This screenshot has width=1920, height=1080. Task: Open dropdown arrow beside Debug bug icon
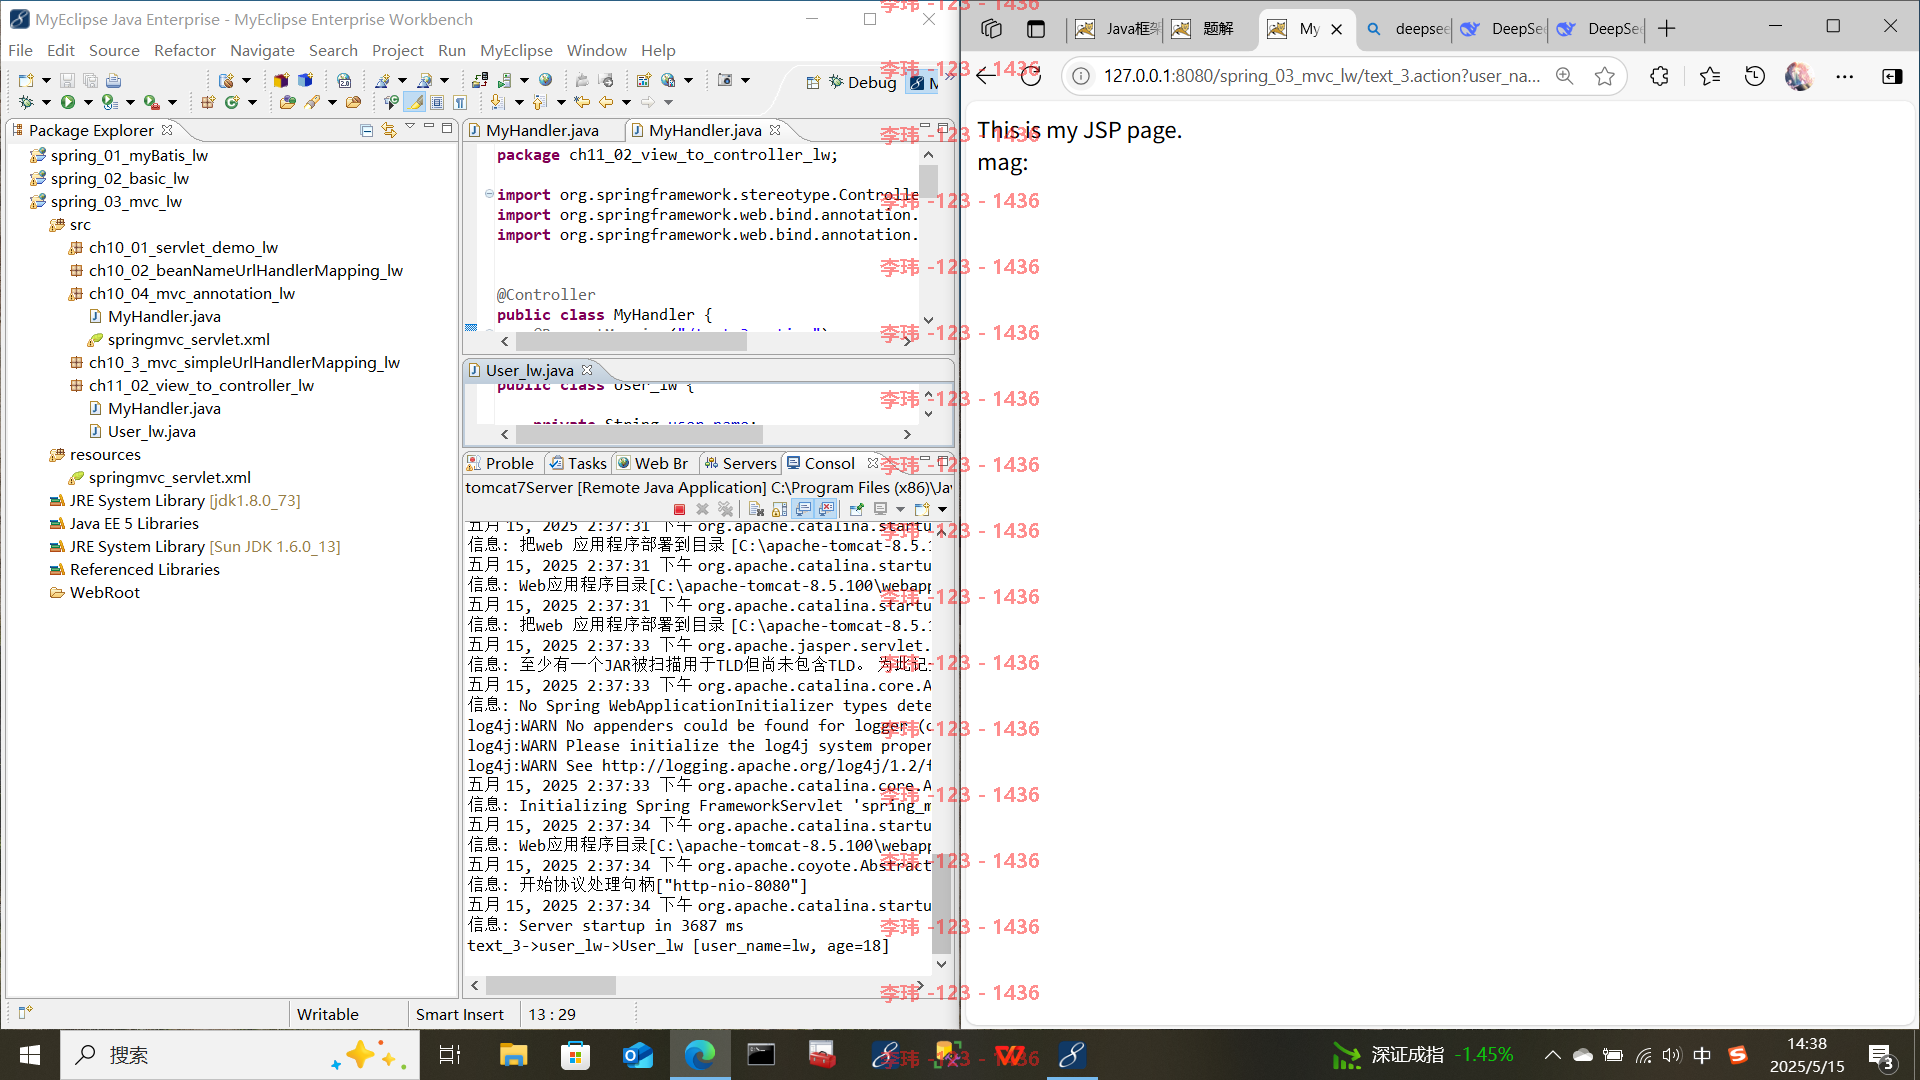pos(46,102)
